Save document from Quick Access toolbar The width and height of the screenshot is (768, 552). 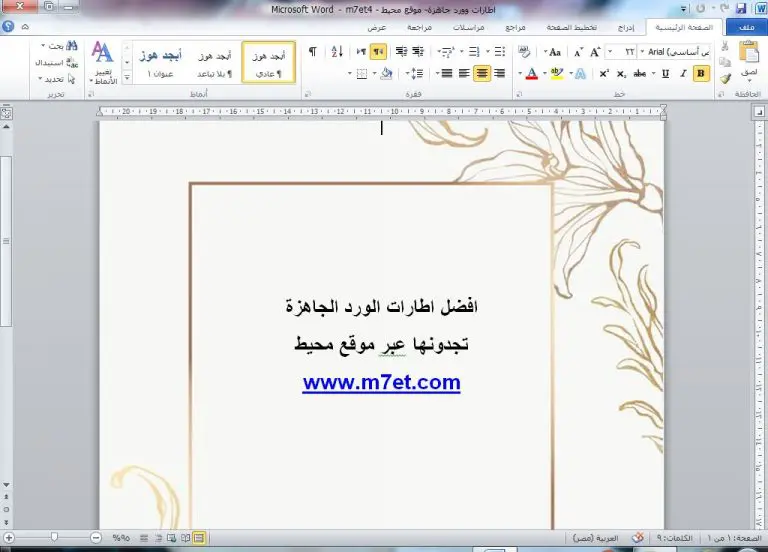[741, 8]
